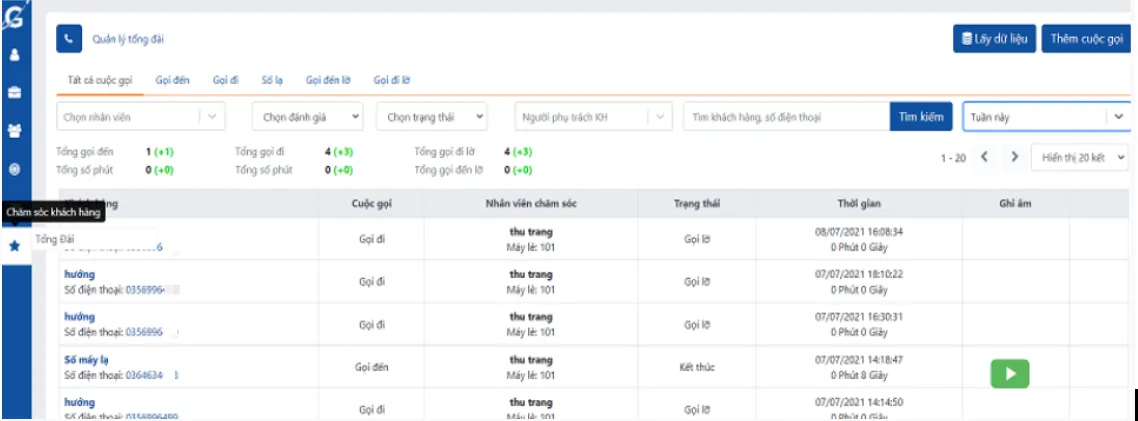Play the recording for Số máy lạ call
Image resolution: width=1138 pixels, height=421 pixels.
(1010, 374)
